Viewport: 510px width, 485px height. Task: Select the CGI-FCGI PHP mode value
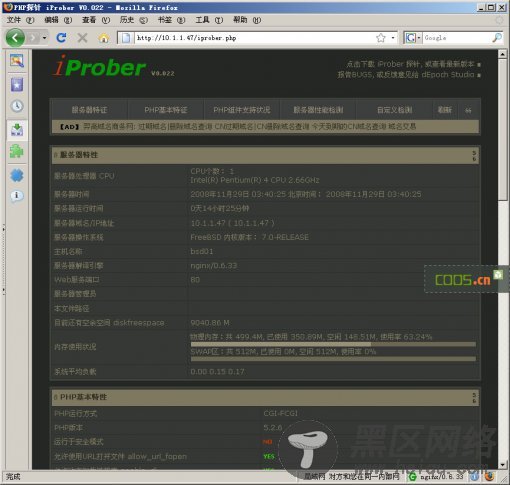point(280,414)
